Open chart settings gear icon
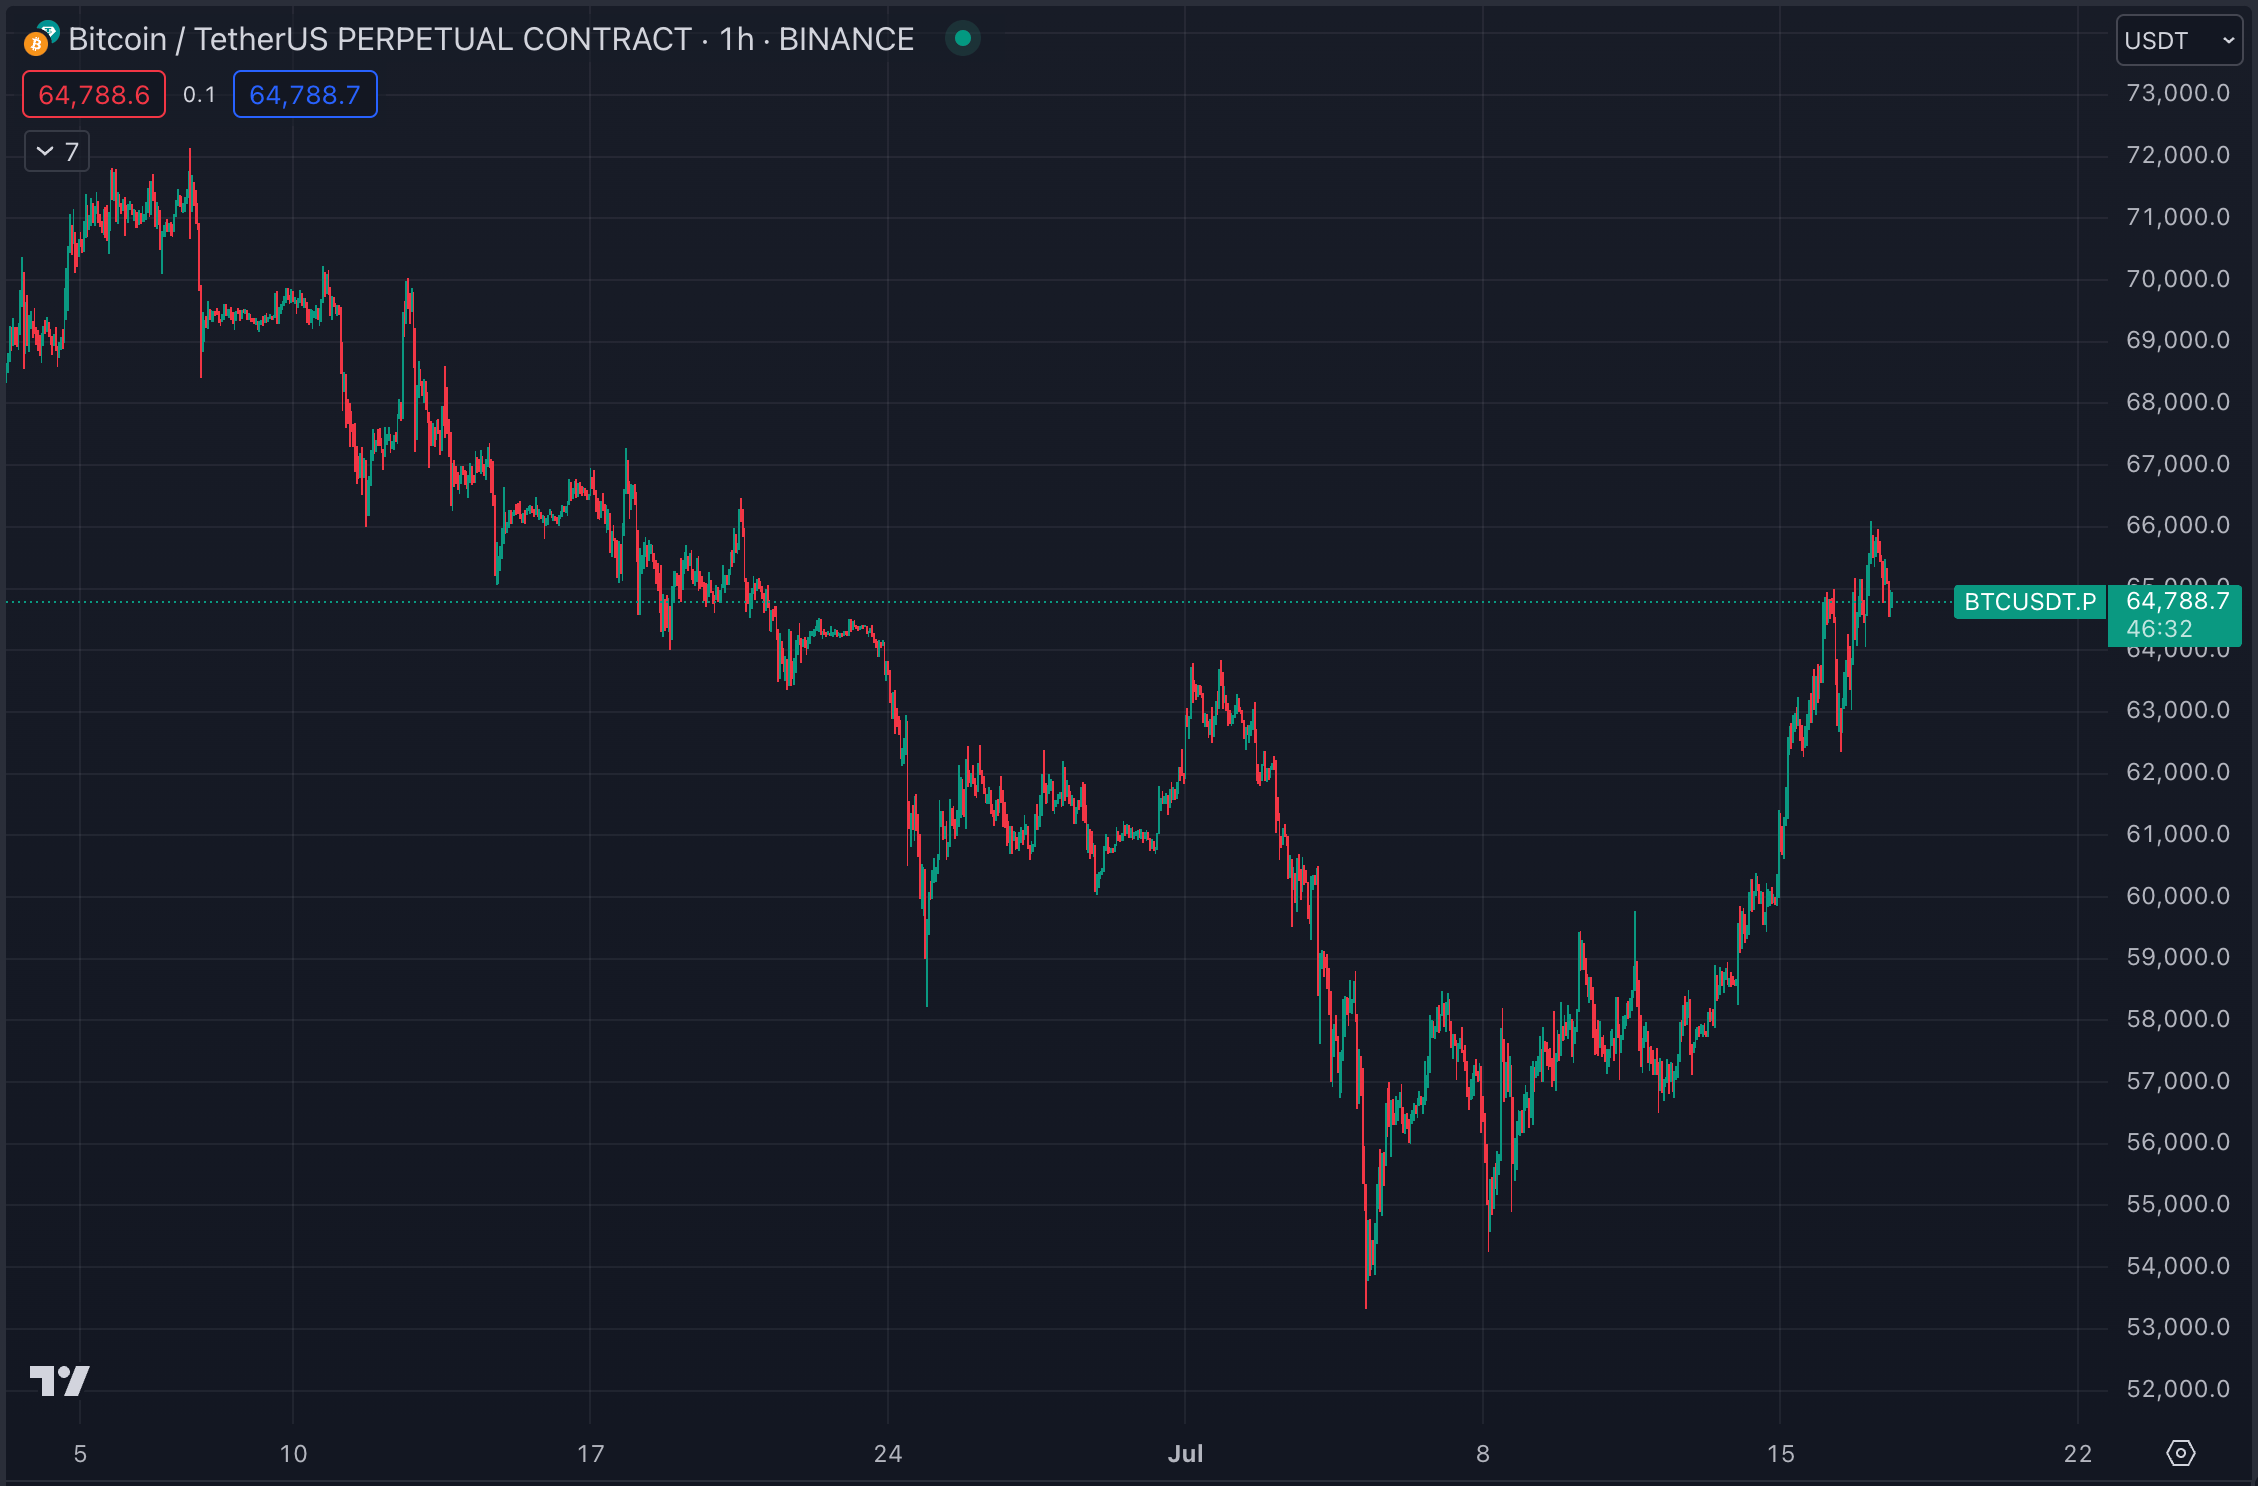2258x1486 pixels. [2180, 1453]
